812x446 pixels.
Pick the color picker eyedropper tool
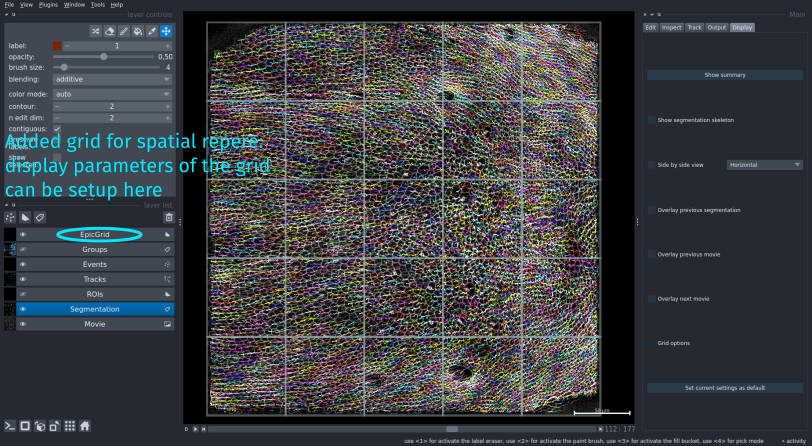[151, 31]
